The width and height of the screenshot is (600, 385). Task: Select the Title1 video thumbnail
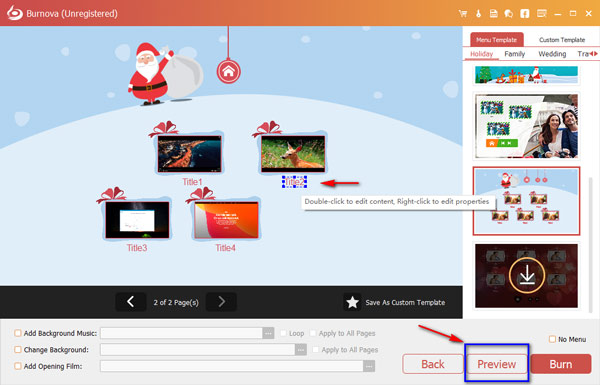pos(189,153)
